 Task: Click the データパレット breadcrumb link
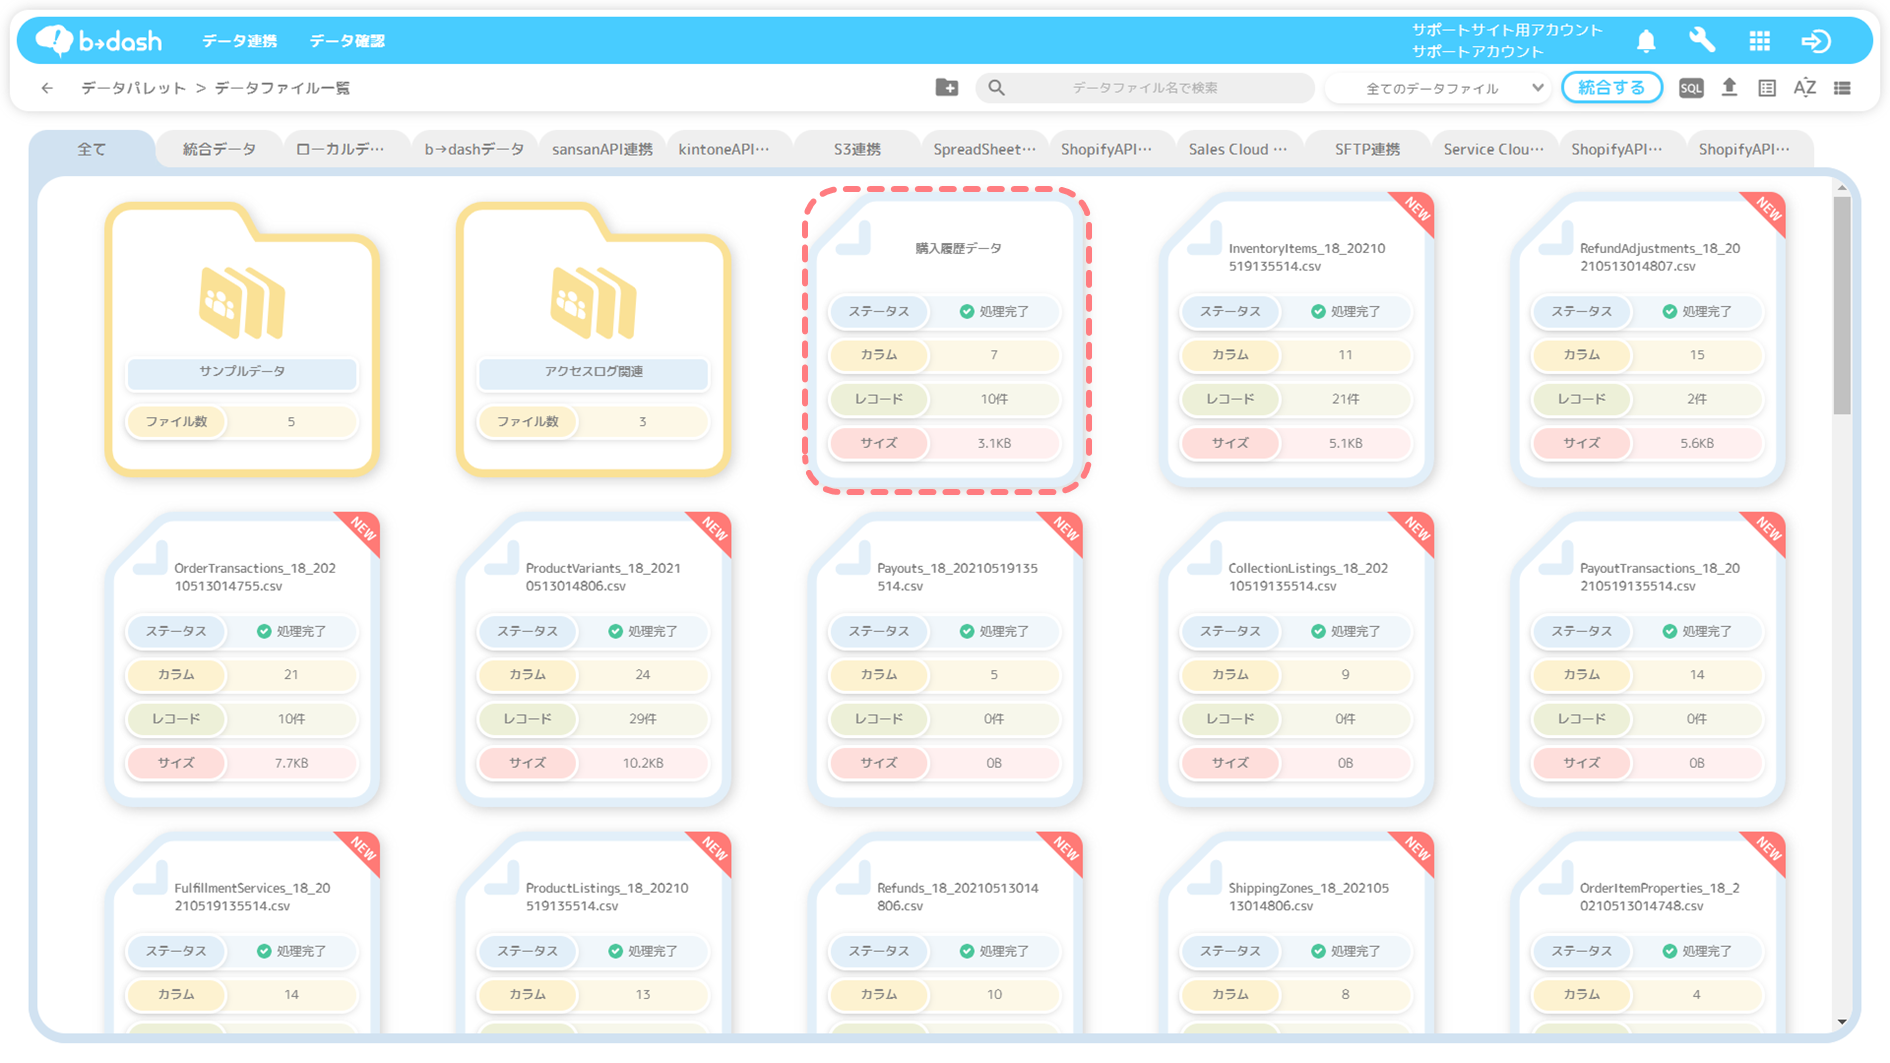[133, 88]
